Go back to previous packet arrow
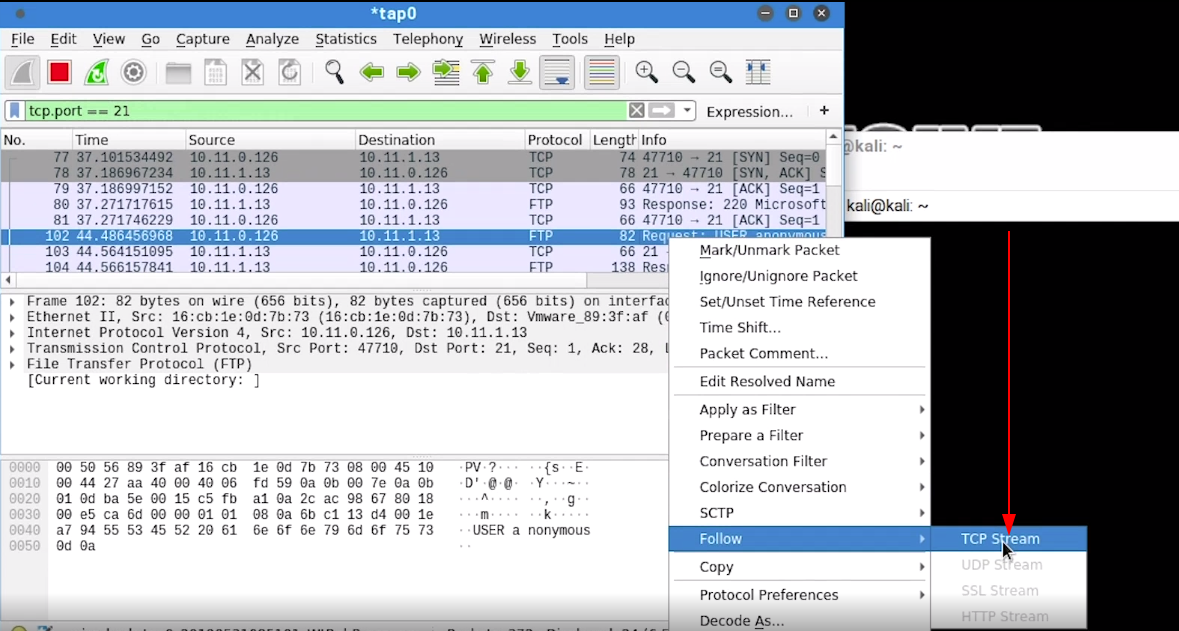 click(x=372, y=72)
